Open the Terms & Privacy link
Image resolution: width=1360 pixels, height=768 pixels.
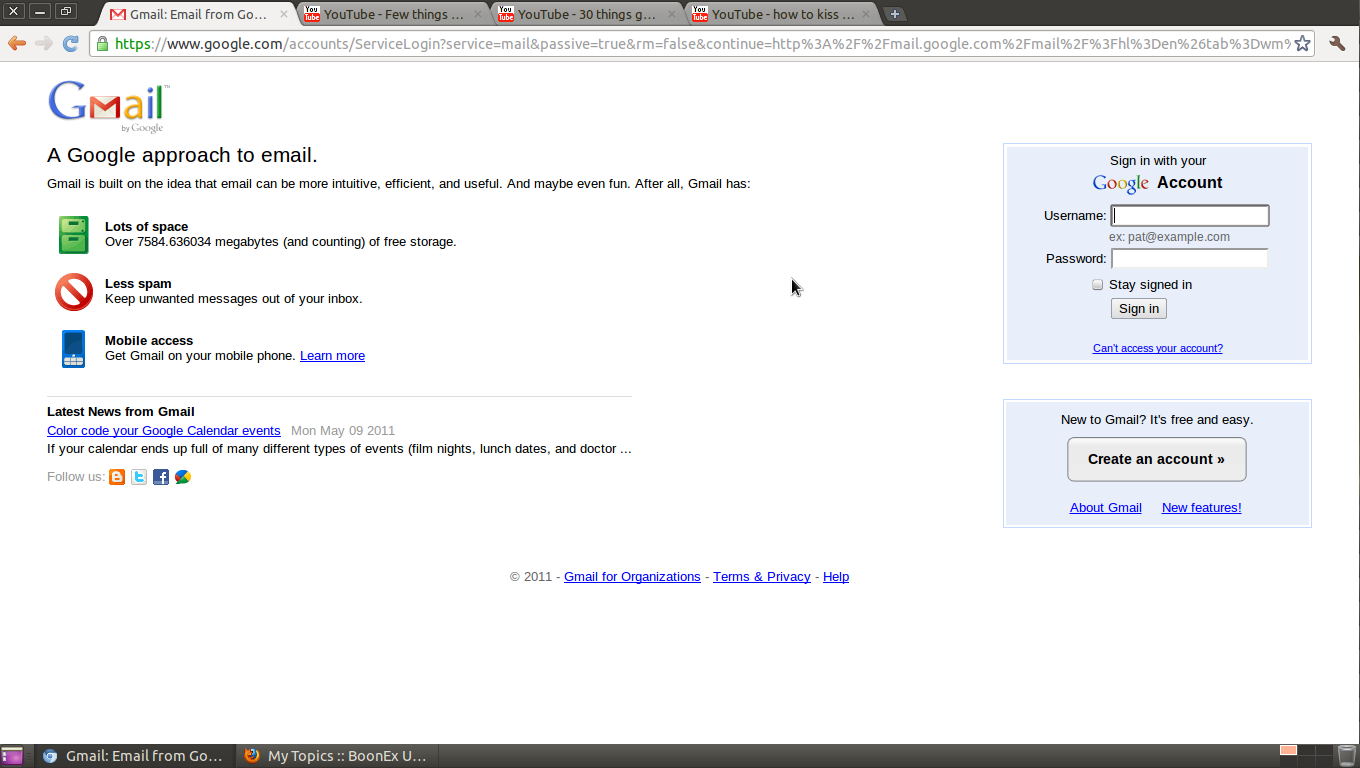pyautogui.click(x=762, y=577)
